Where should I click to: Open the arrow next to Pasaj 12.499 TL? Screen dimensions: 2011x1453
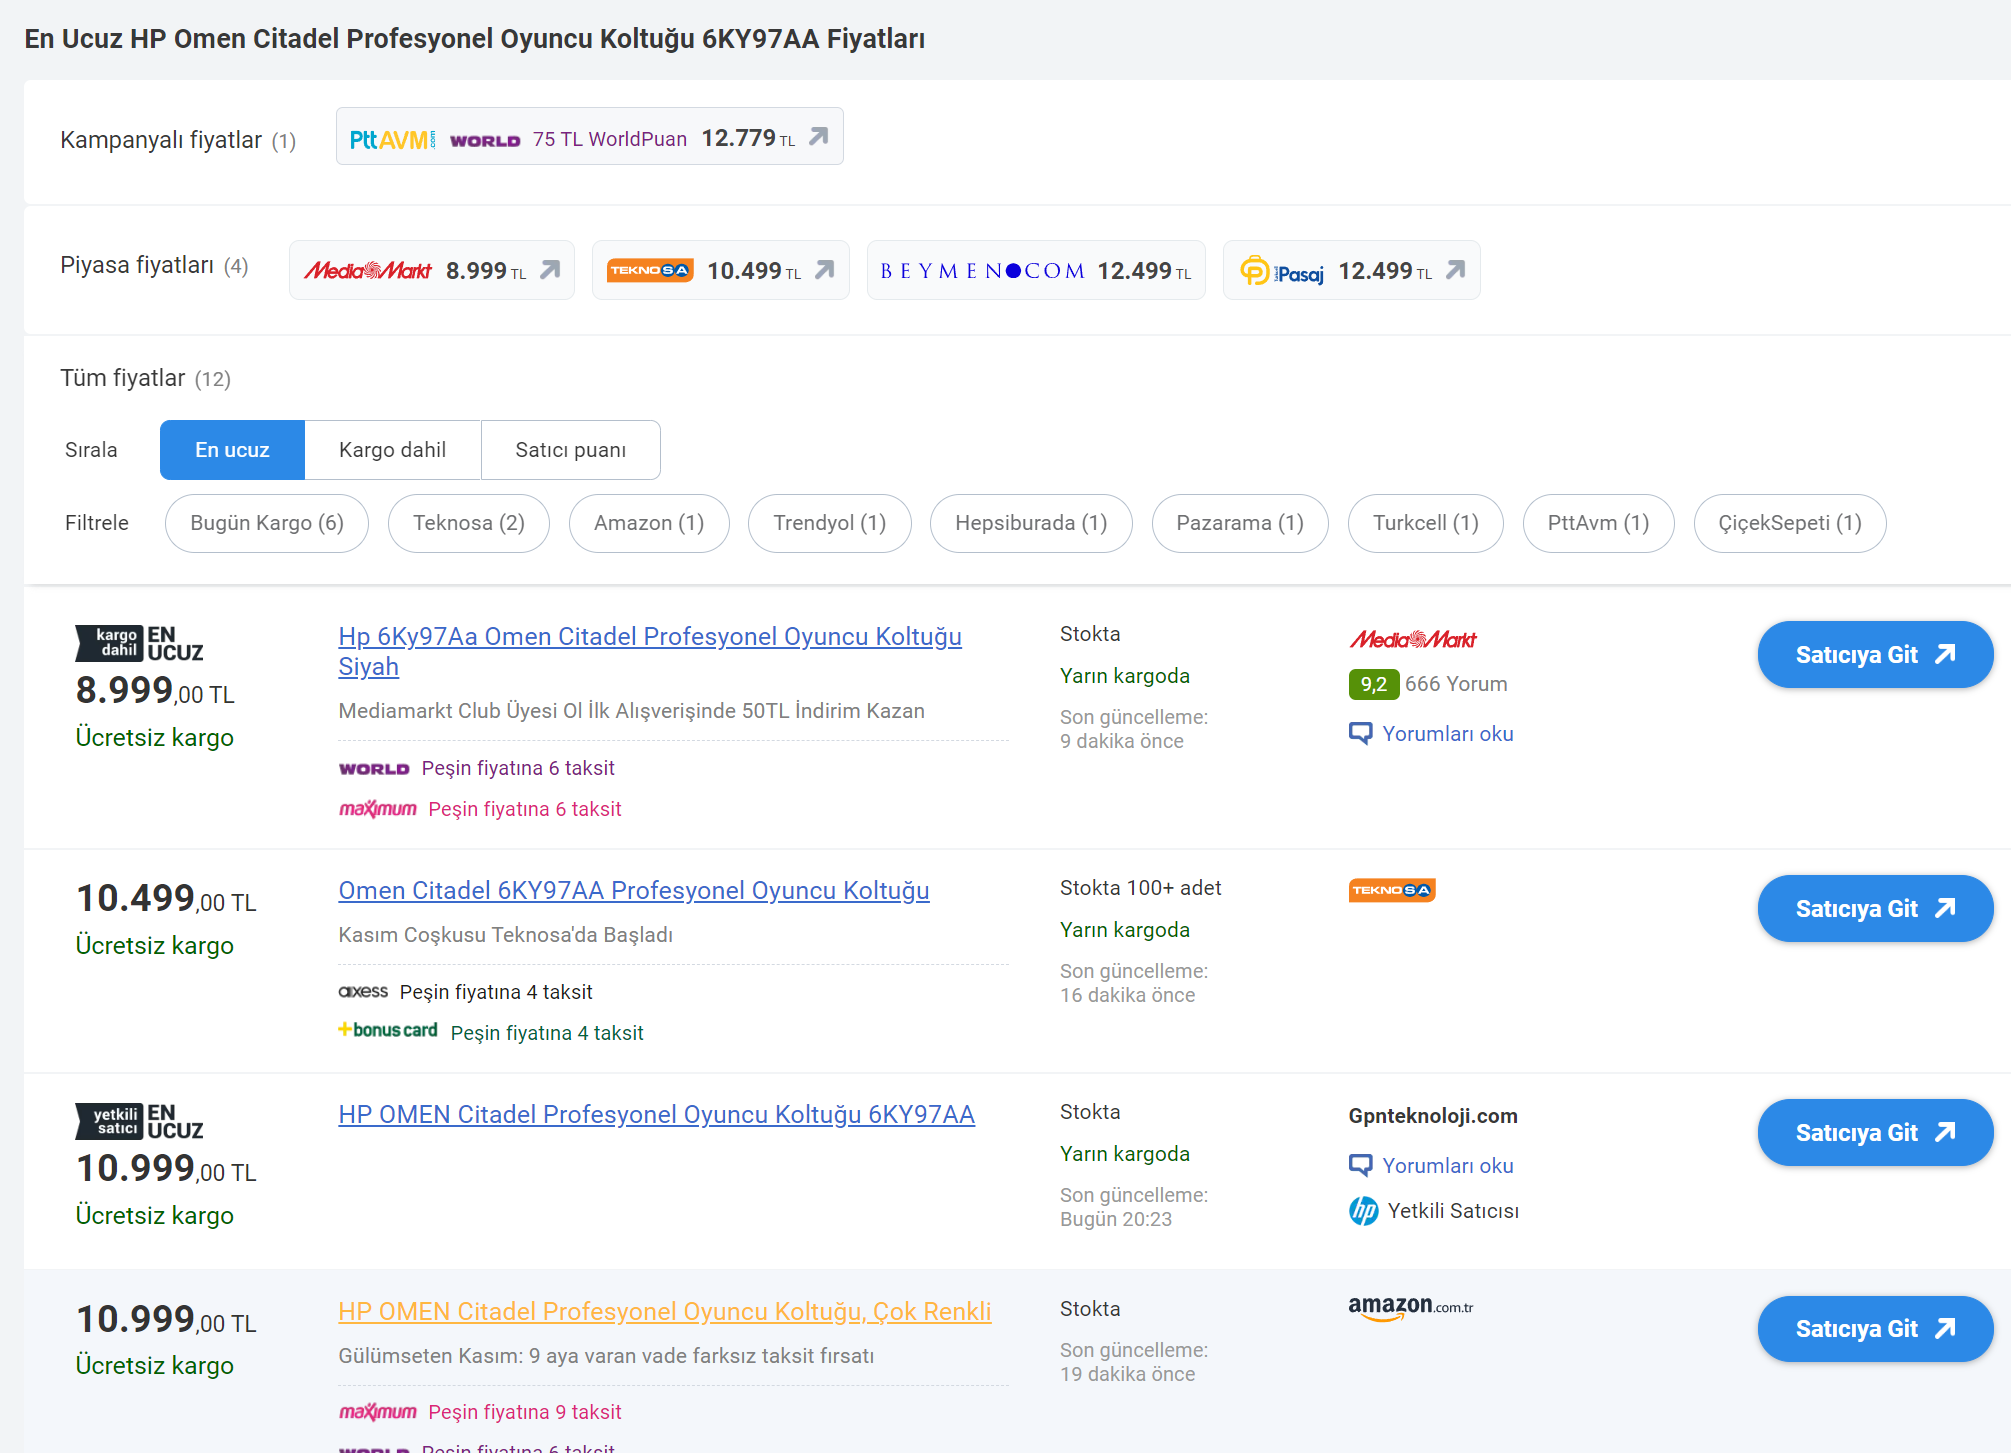[1456, 270]
